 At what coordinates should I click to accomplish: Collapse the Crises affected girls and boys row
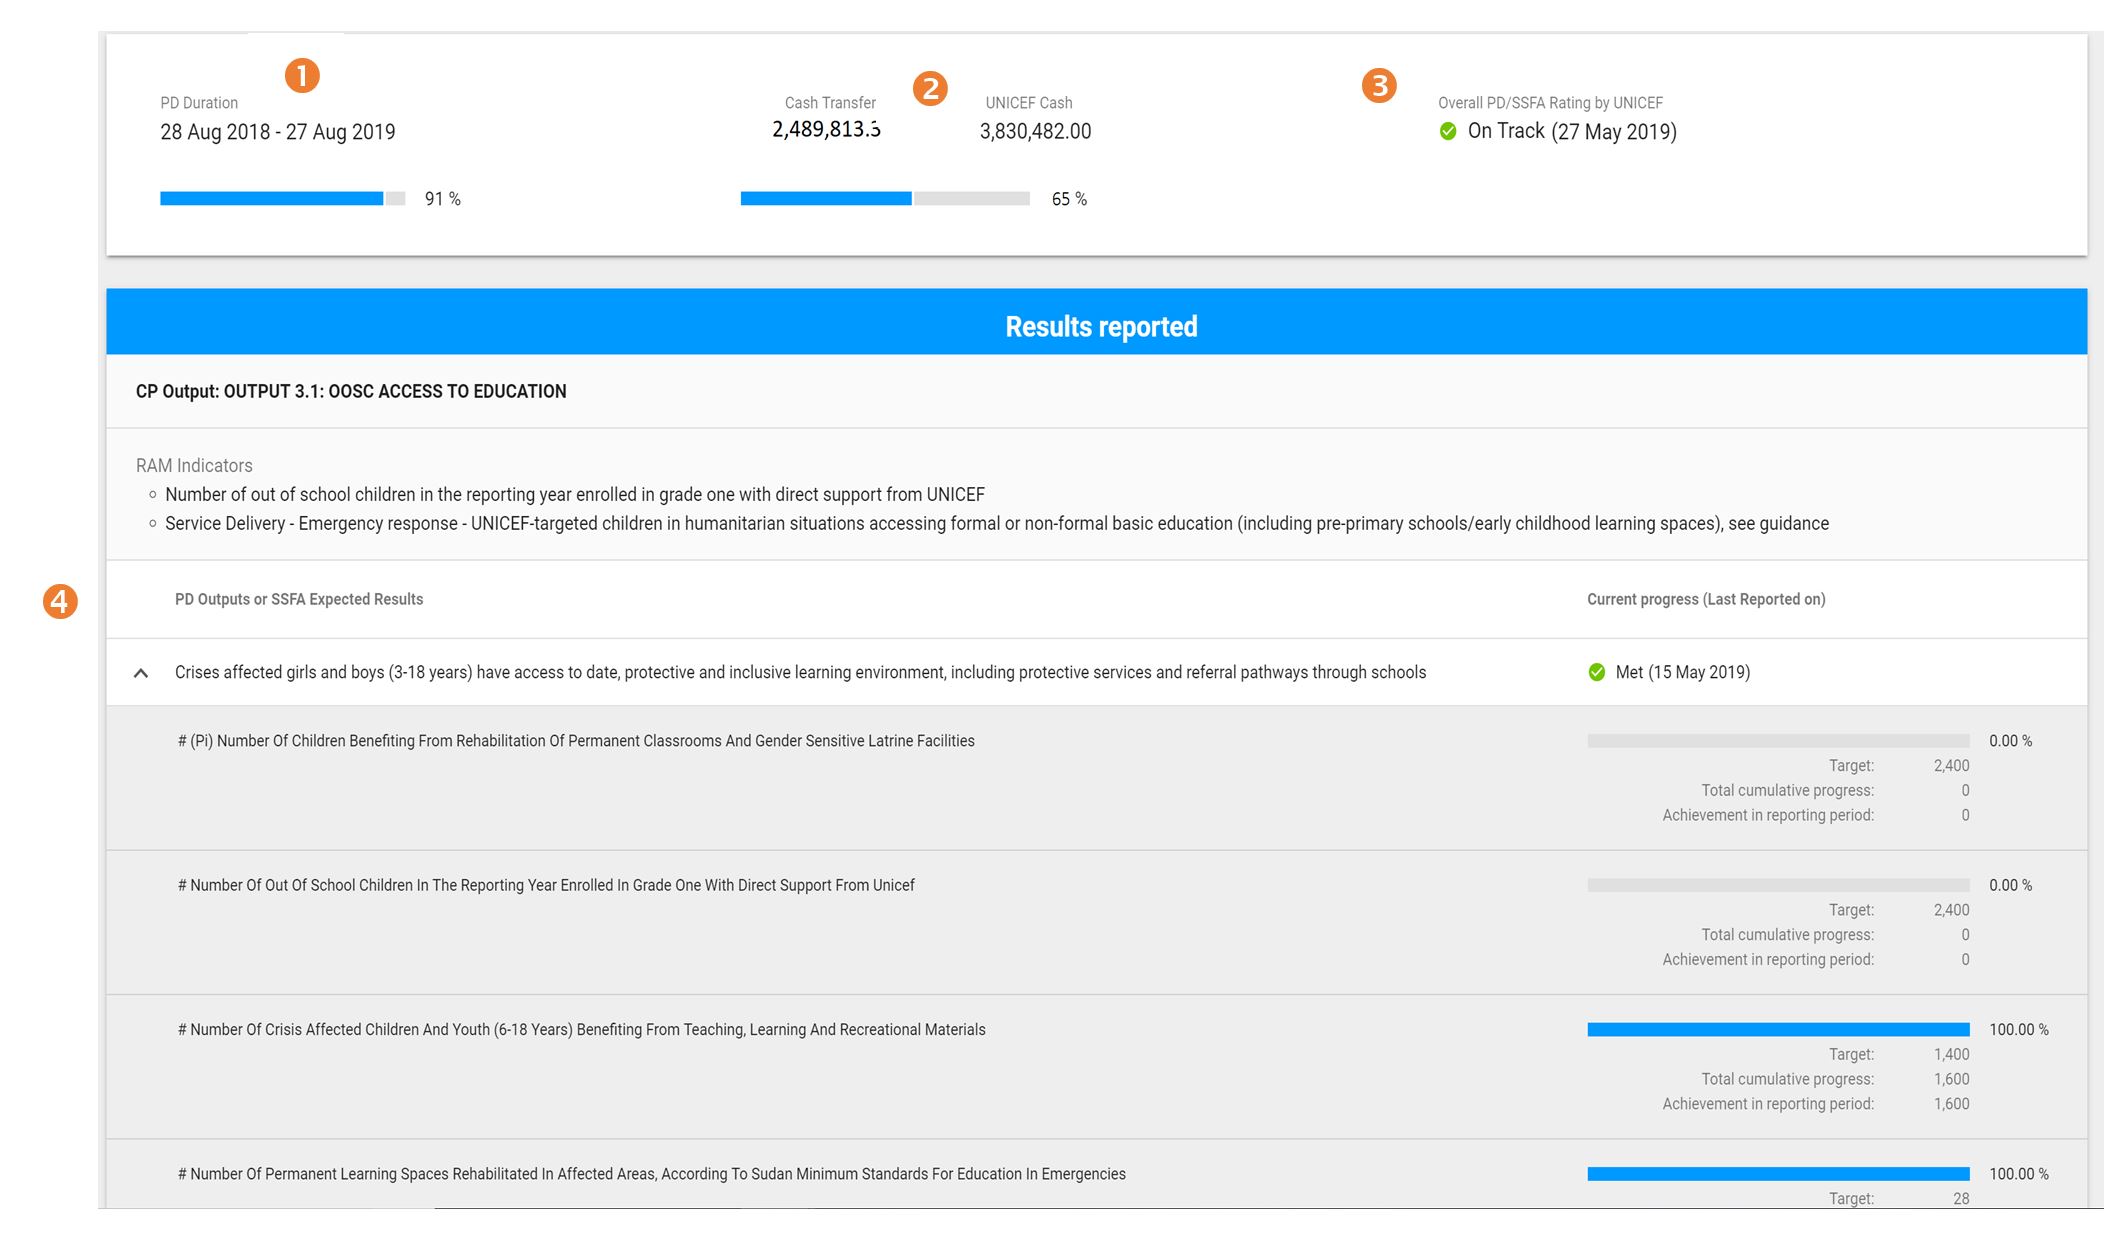pyautogui.click(x=141, y=673)
